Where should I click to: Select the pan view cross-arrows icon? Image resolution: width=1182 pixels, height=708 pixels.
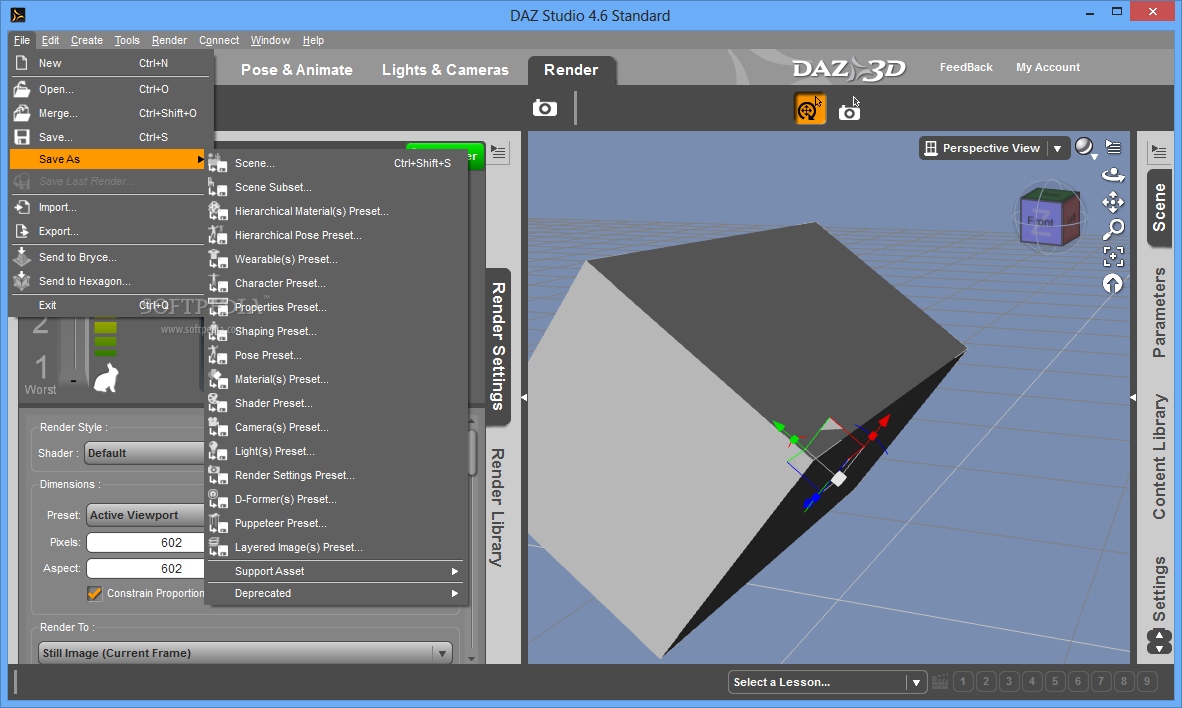coord(1113,202)
